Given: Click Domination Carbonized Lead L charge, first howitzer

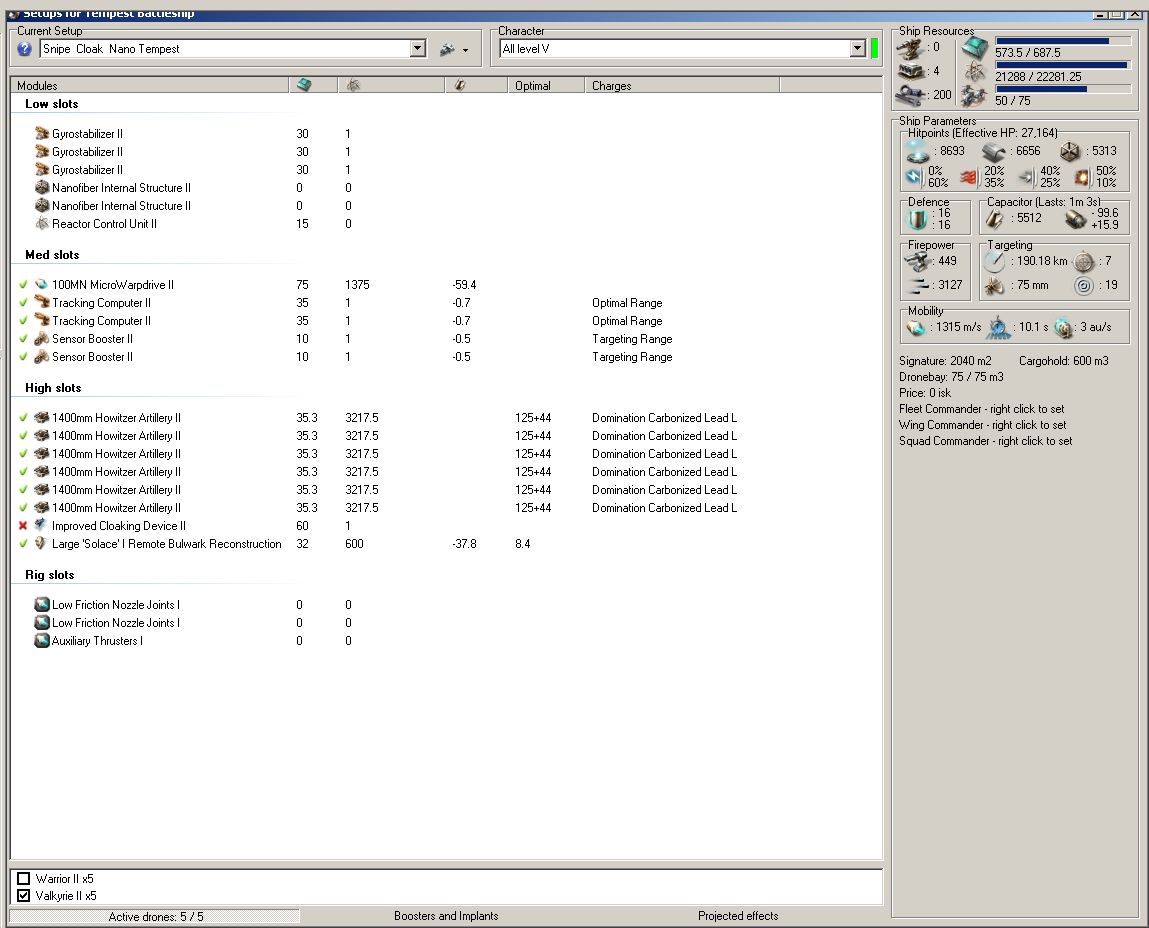Looking at the screenshot, I should click(x=664, y=418).
